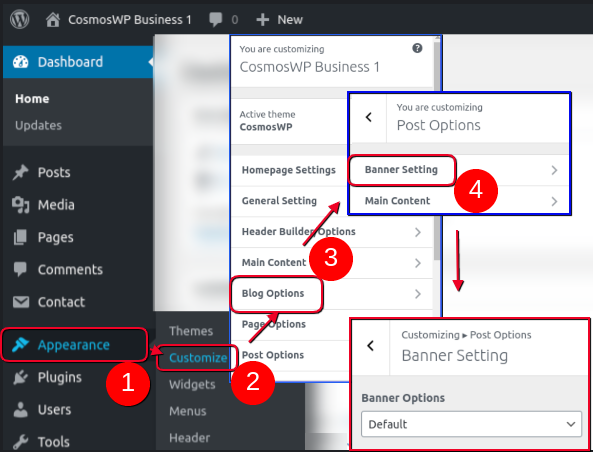Image resolution: width=593 pixels, height=452 pixels.
Task: Go back from the Post Options panel
Action: coord(369,117)
